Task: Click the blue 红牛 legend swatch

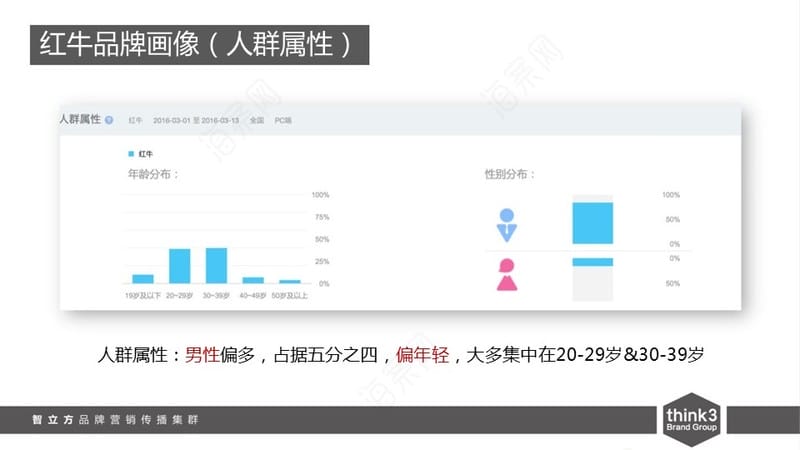Action: pyautogui.click(x=131, y=154)
